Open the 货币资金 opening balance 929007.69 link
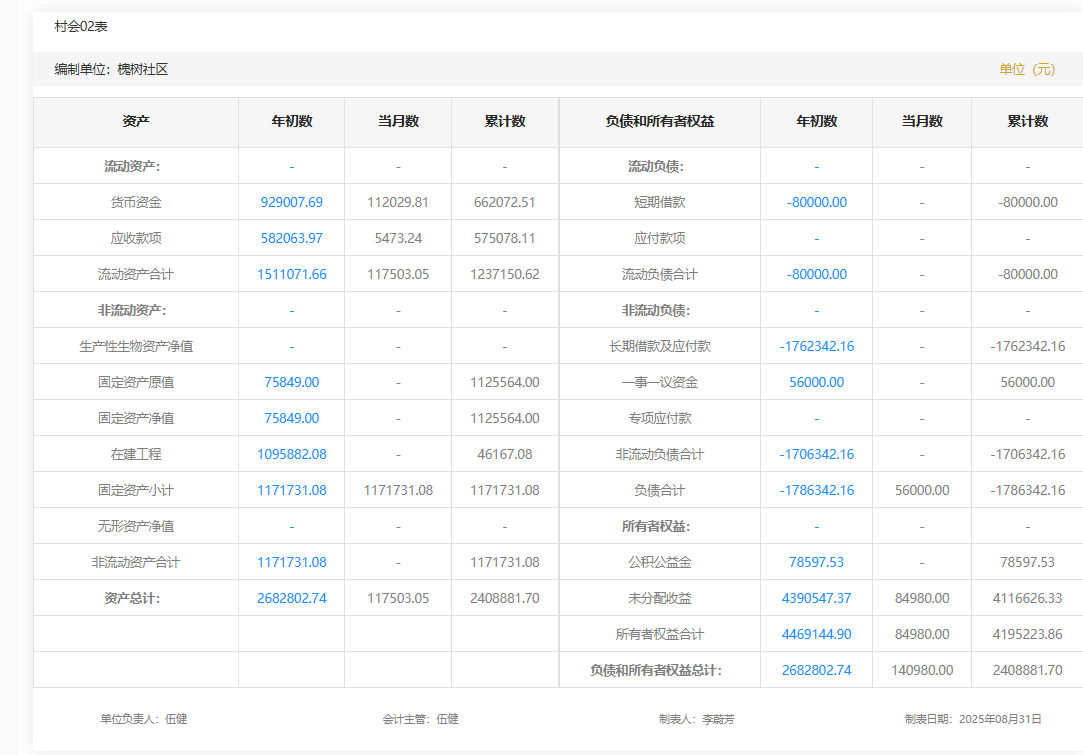 tap(291, 202)
